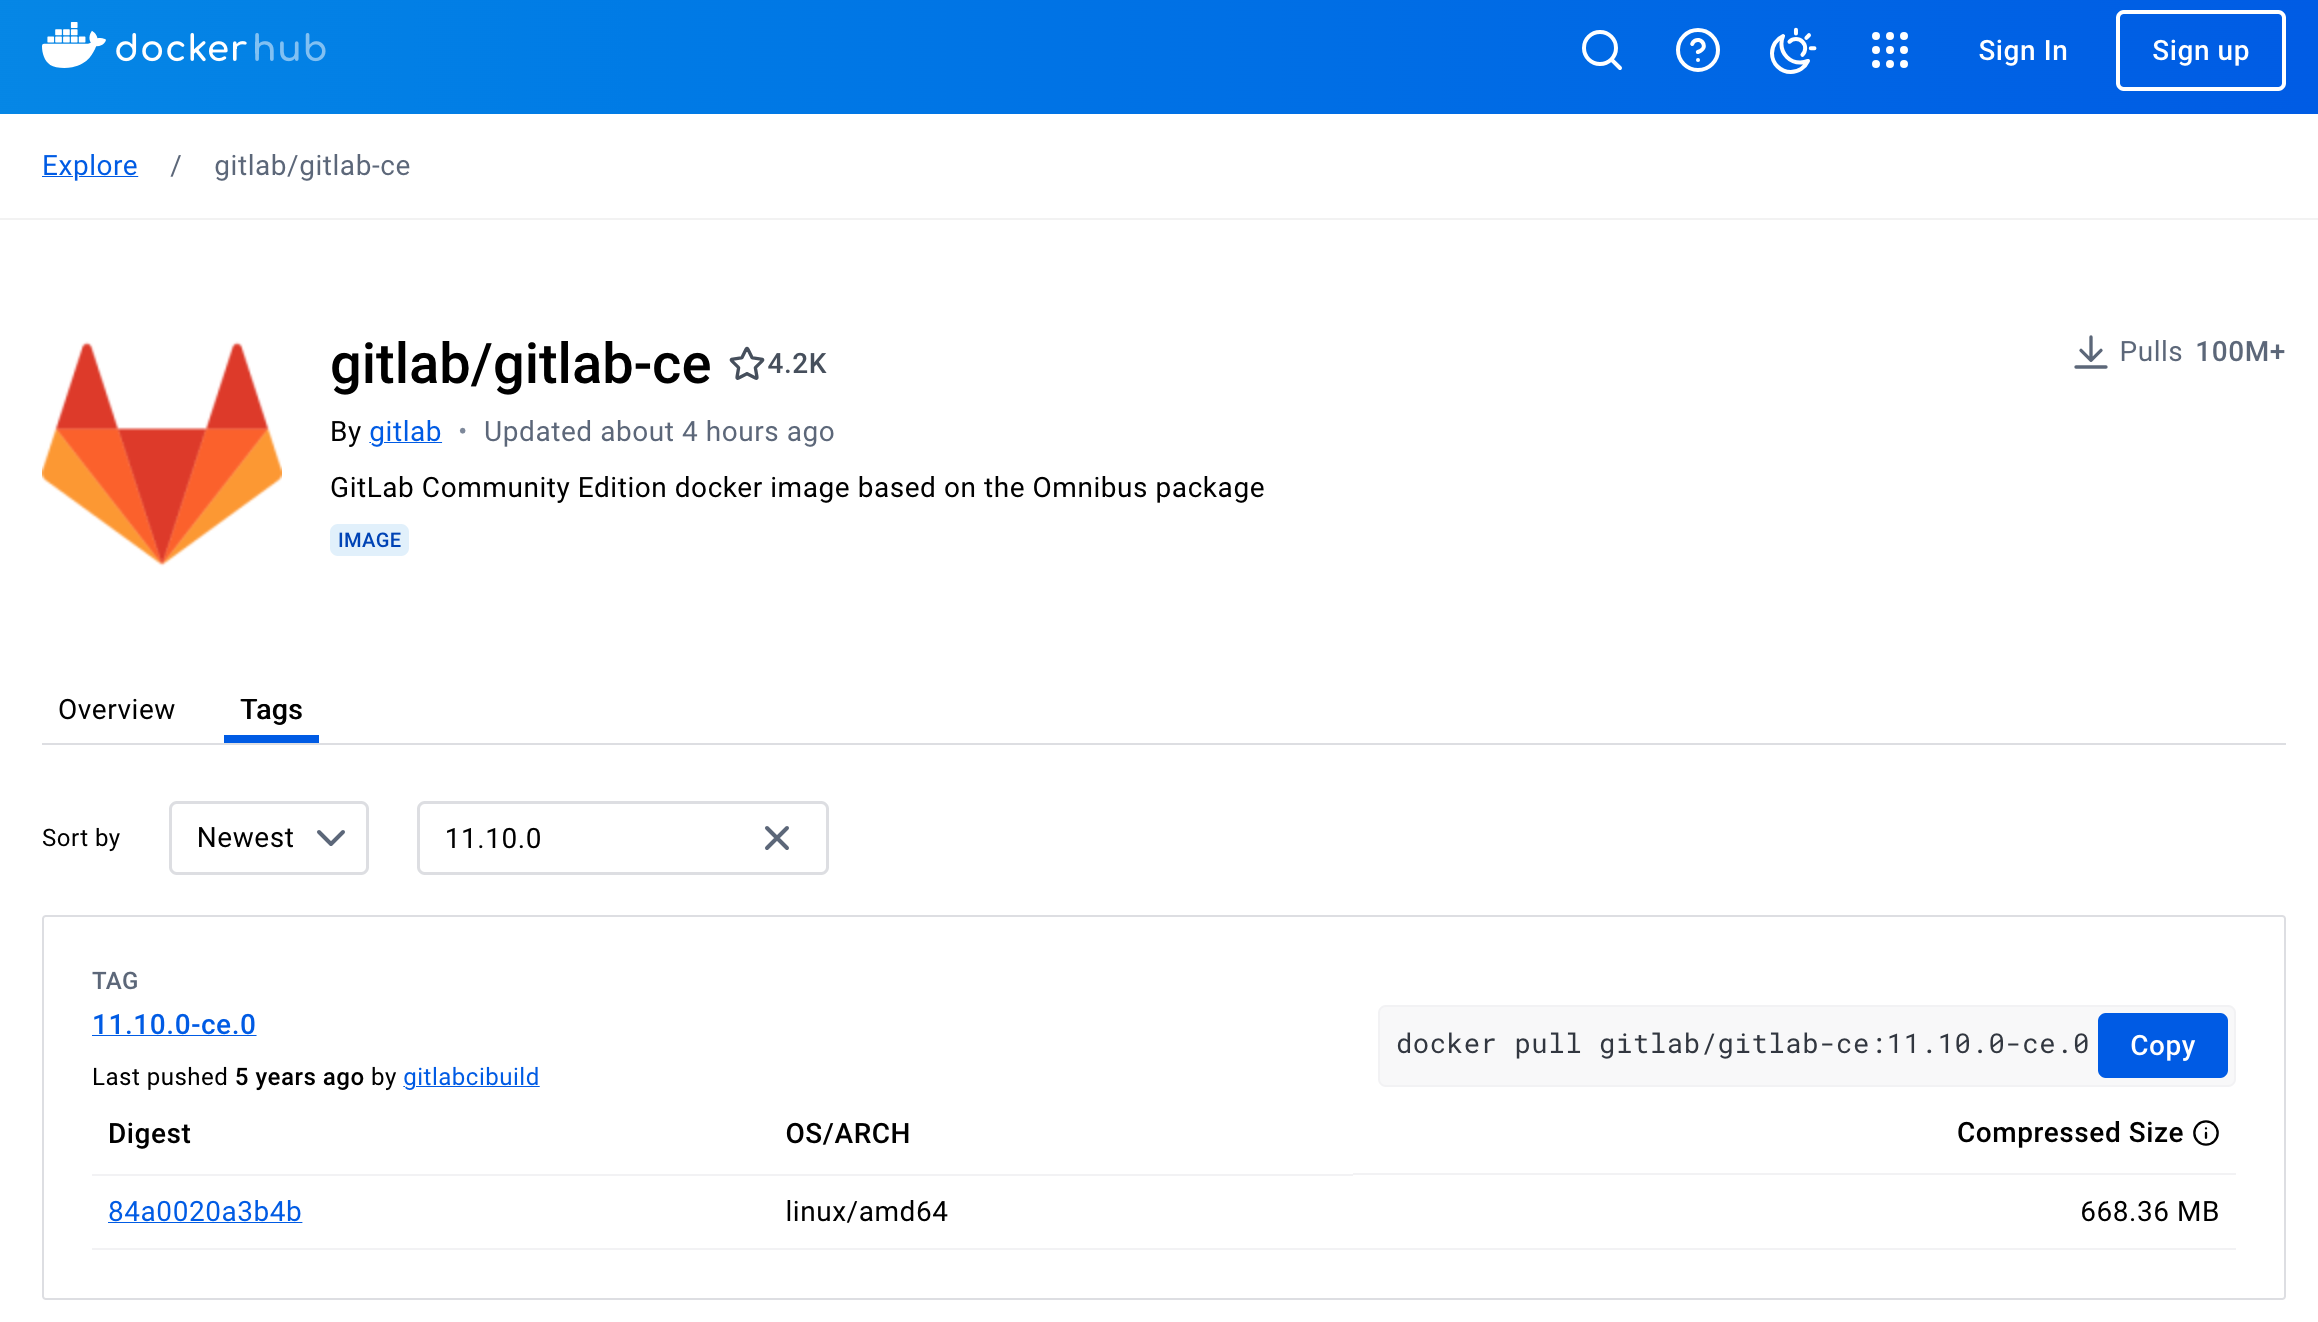This screenshot has height=1322, width=2318.
Task: Open tag 11.10.0-ce.0 link
Action: pyautogui.click(x=174, y=1024)
